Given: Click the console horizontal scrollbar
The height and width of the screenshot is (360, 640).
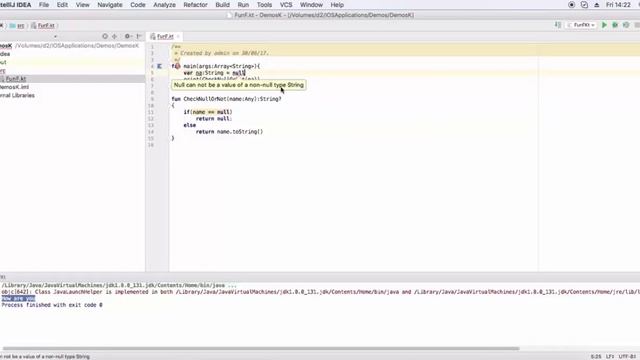Looking at the screenshot, I should pos(261,349).
